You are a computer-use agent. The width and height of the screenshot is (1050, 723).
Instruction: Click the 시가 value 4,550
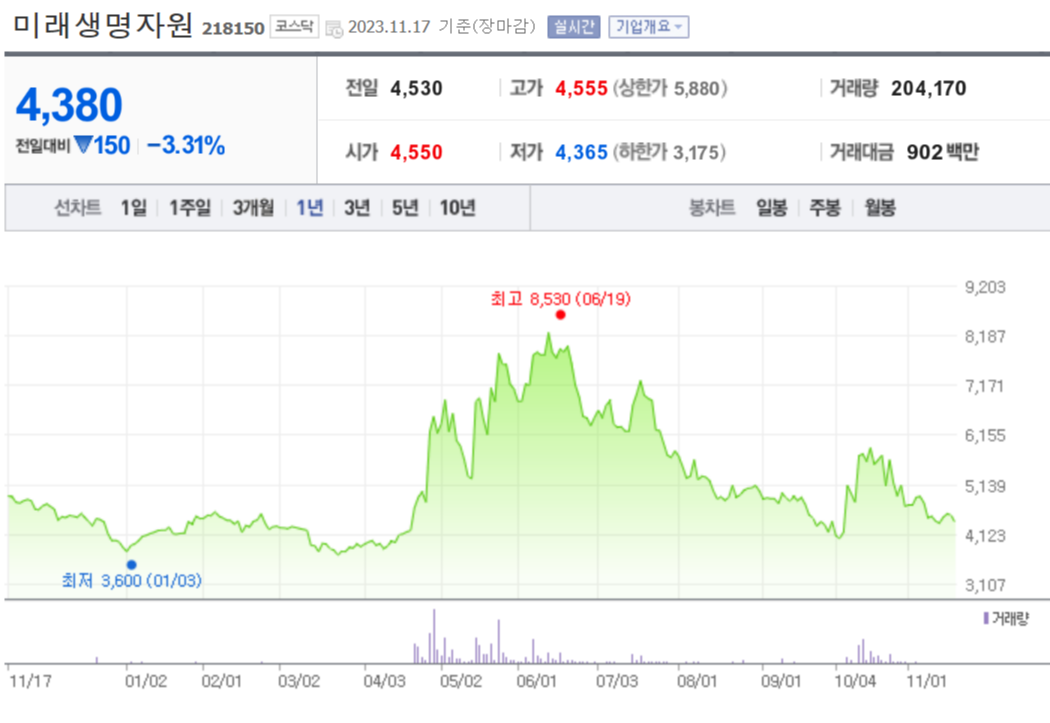[416, 153]
